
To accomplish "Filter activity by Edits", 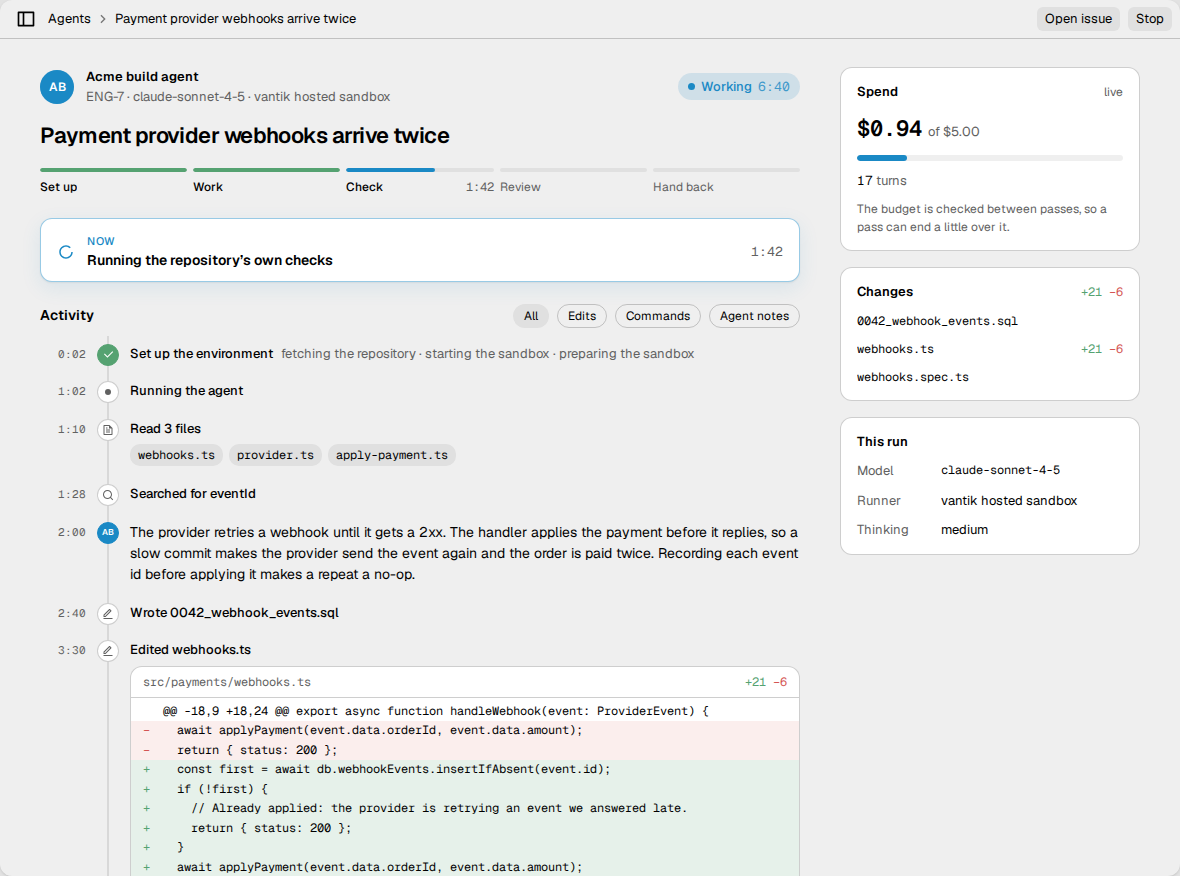I will tap(582, 316).
